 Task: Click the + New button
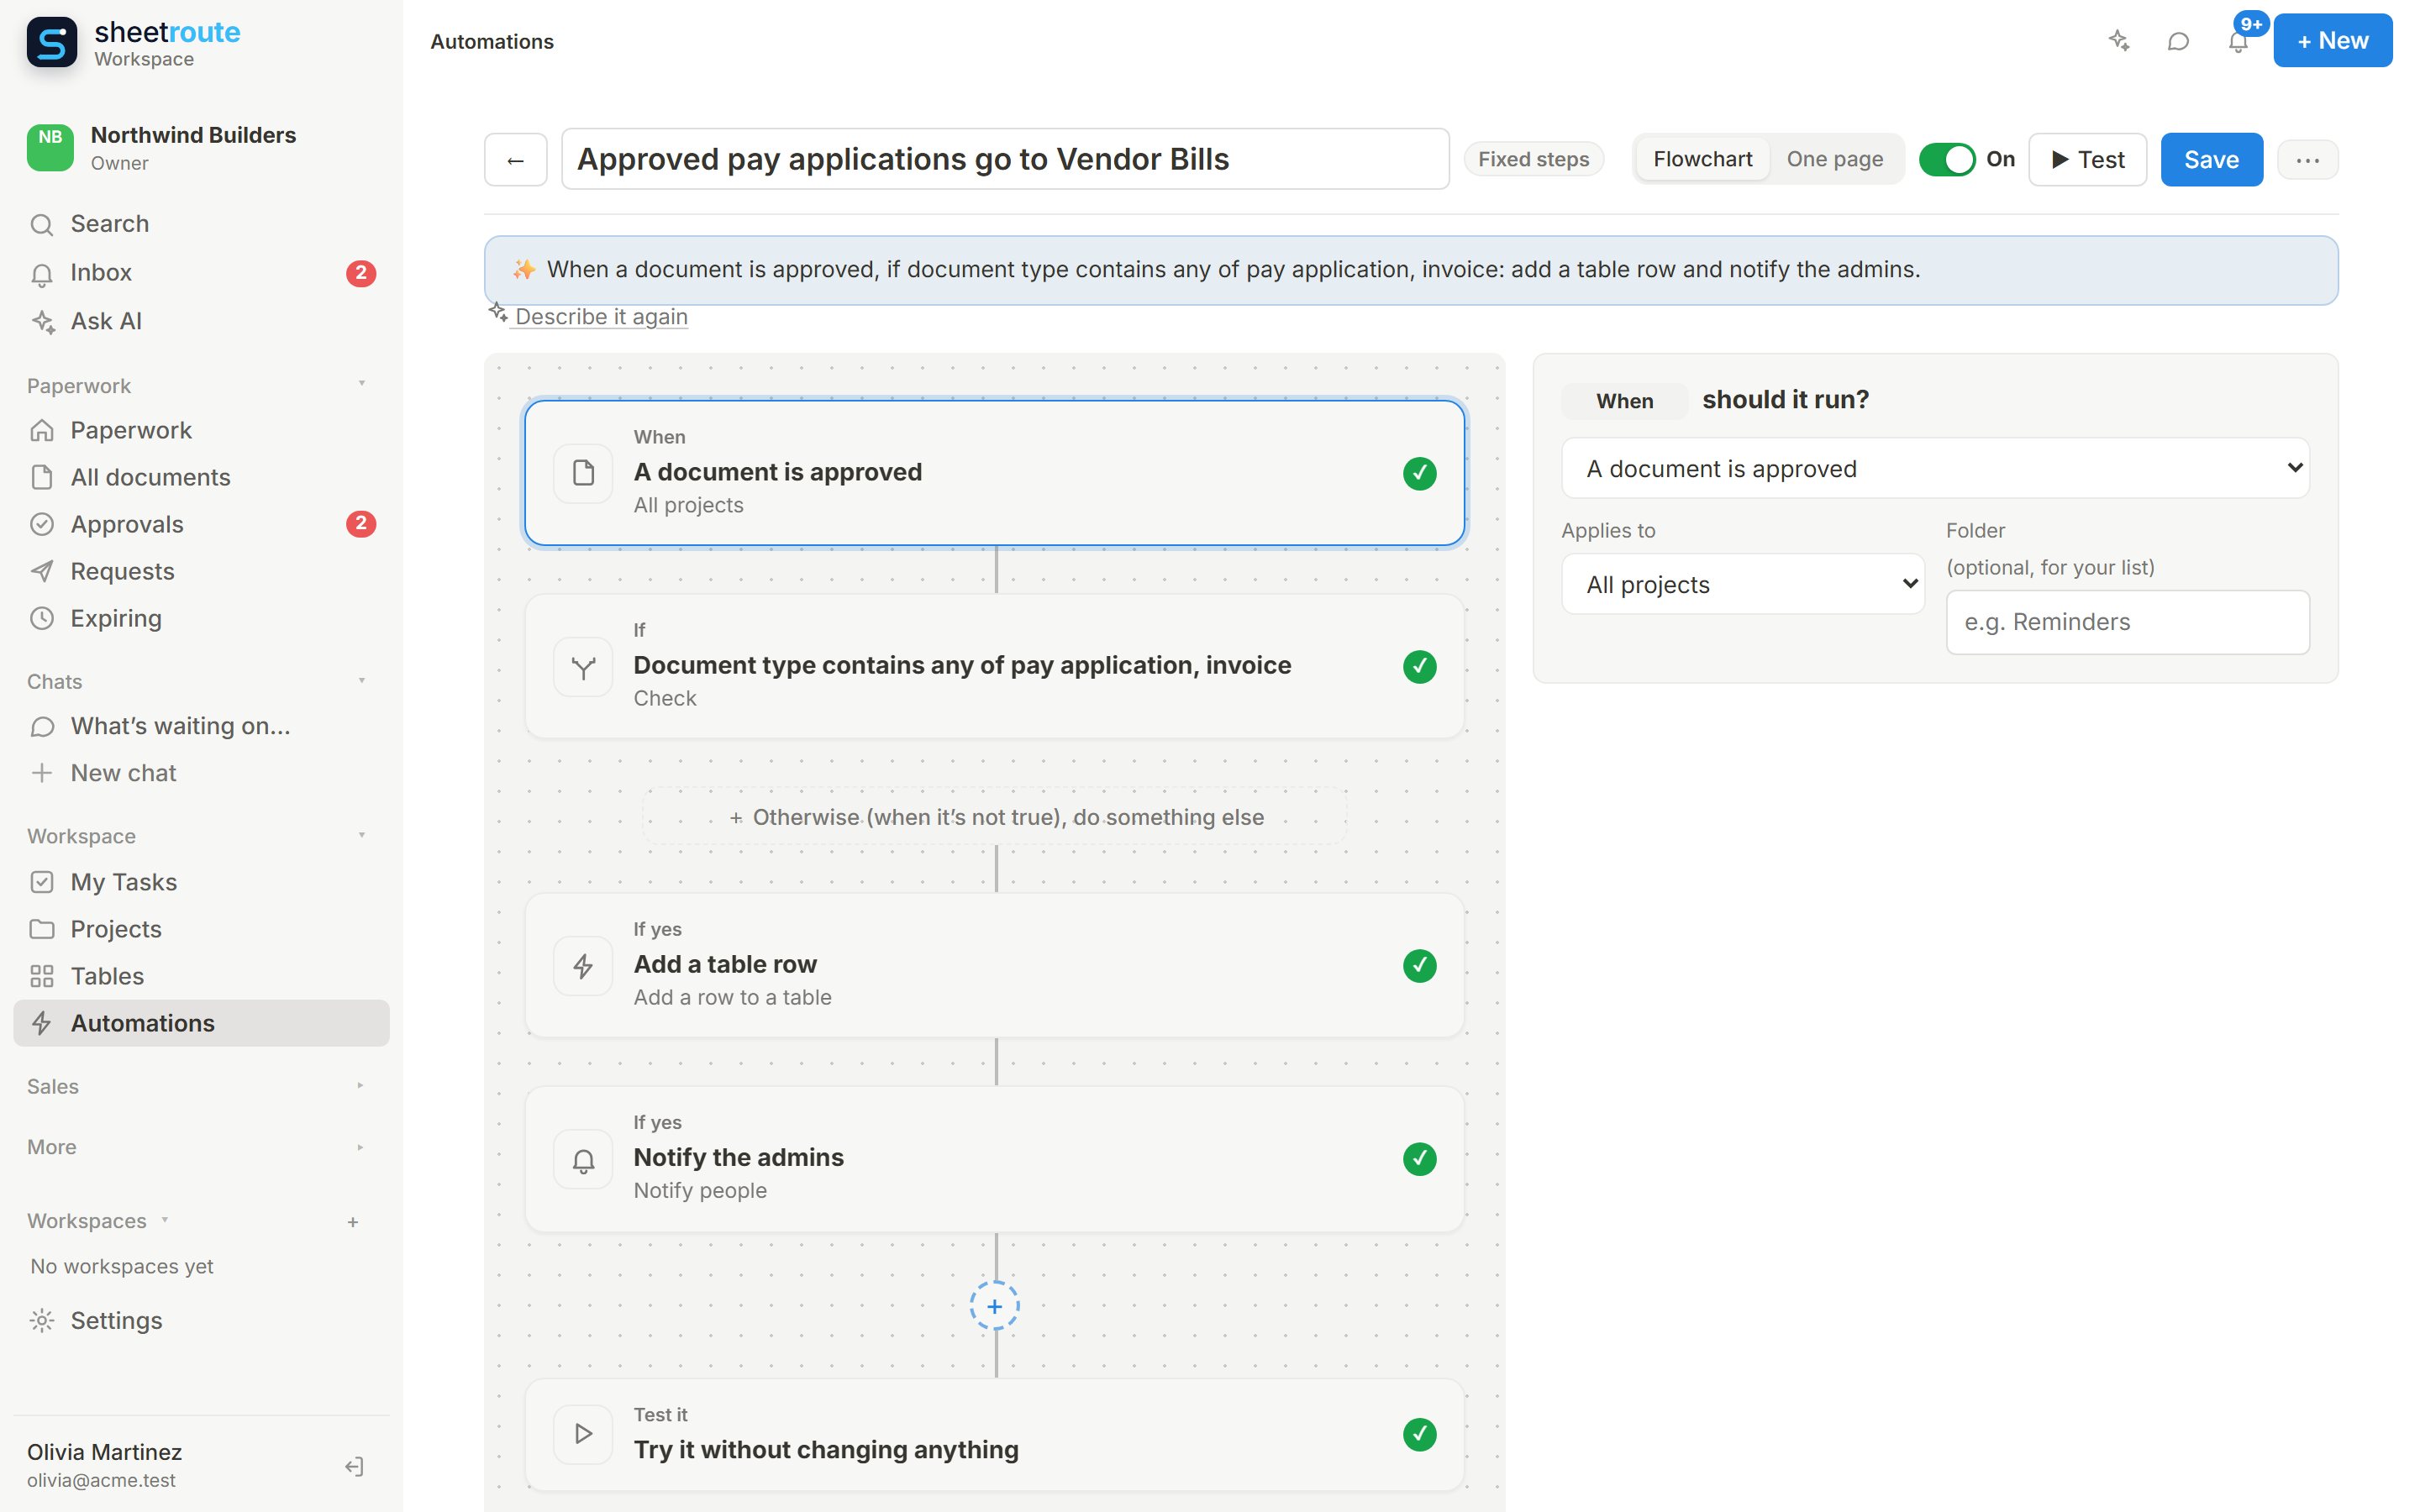point(2332,41)
